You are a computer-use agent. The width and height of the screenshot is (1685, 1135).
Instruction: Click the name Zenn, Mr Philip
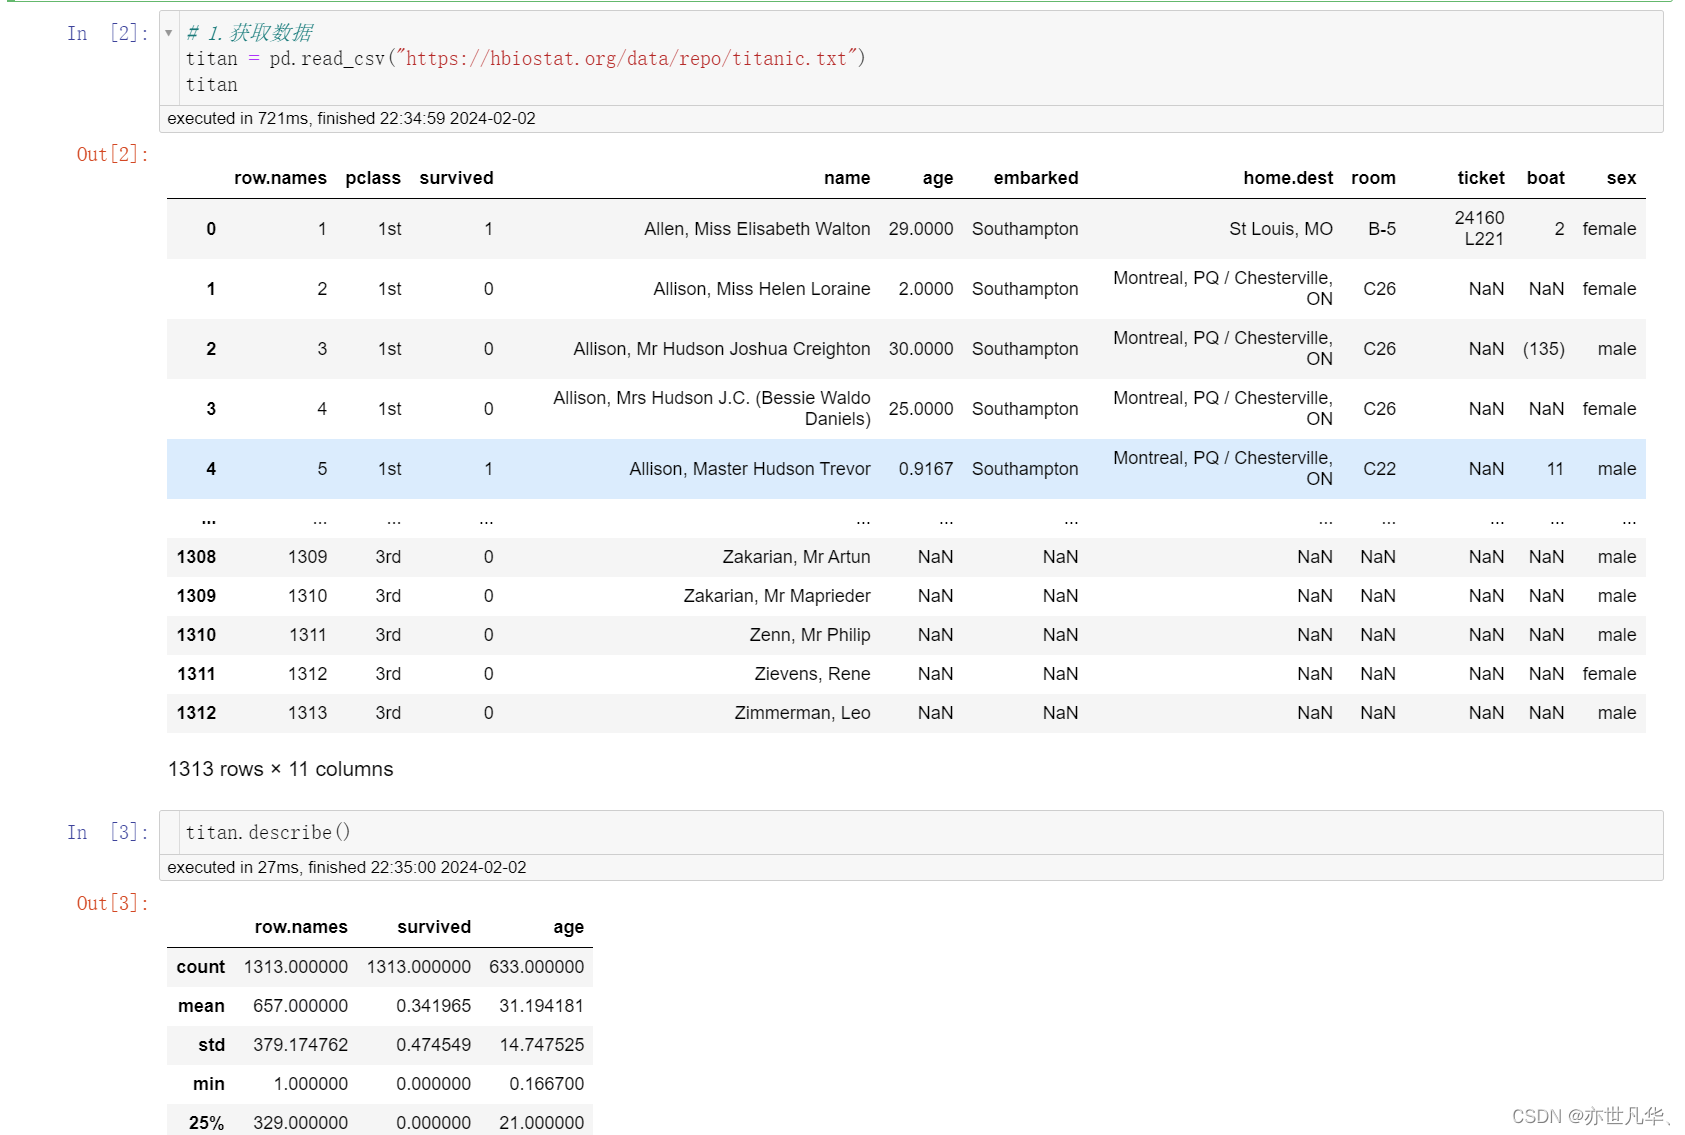810,635
